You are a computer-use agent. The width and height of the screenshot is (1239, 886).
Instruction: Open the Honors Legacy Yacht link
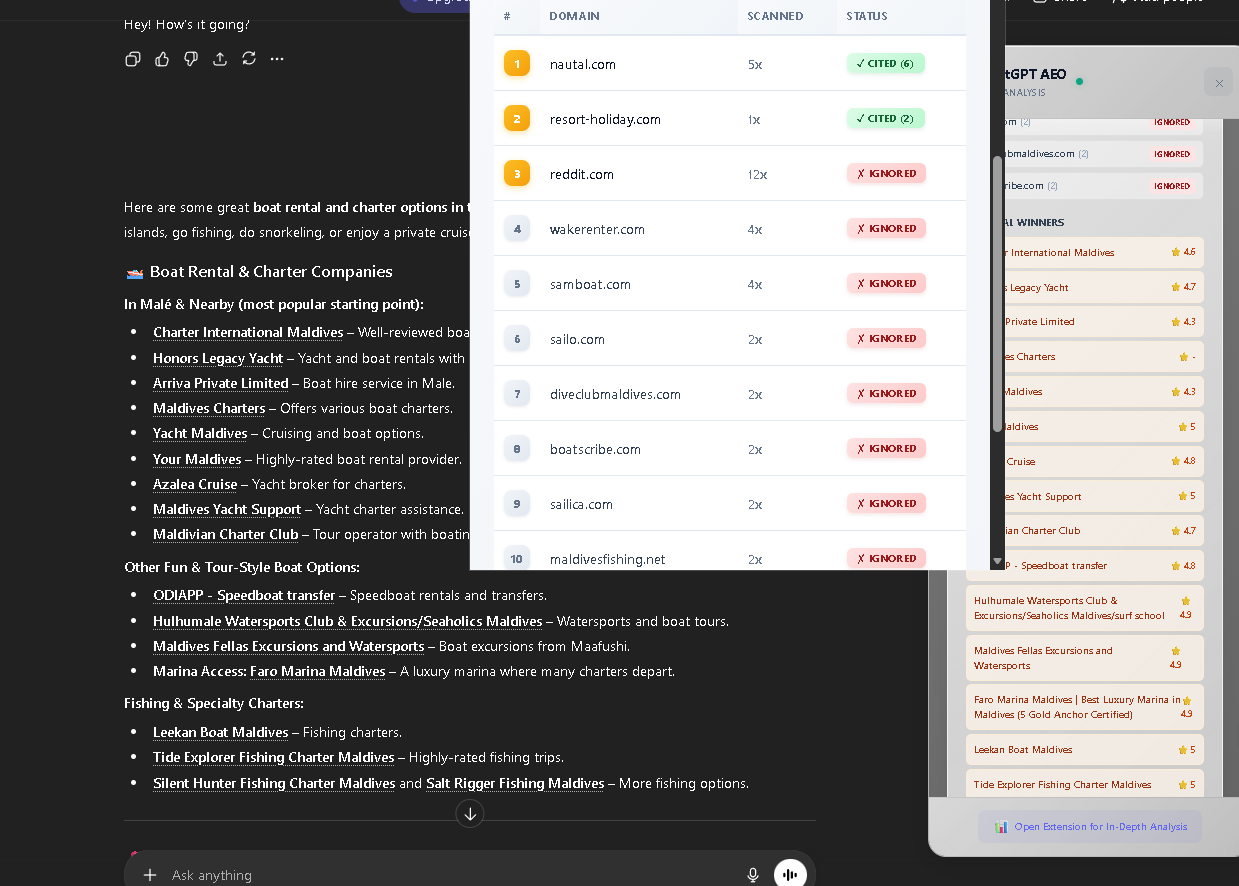point(218,358)
